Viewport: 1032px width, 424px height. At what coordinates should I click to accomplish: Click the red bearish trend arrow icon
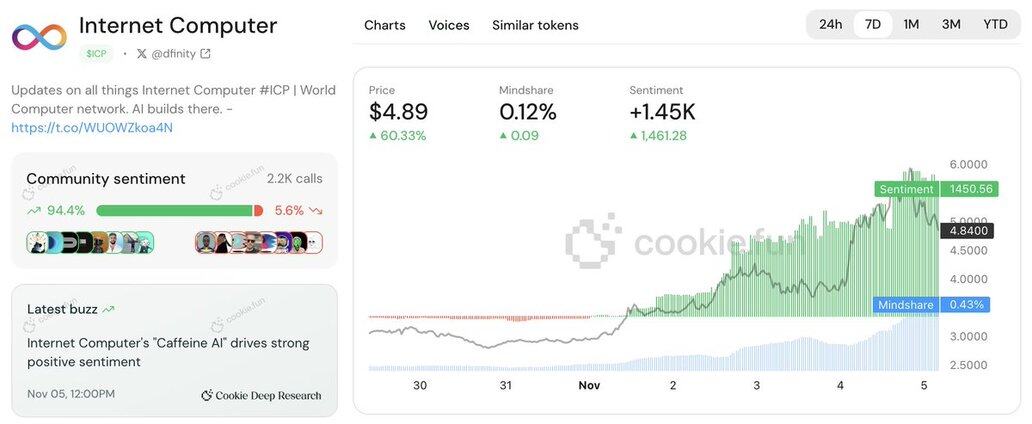[316, 211]
